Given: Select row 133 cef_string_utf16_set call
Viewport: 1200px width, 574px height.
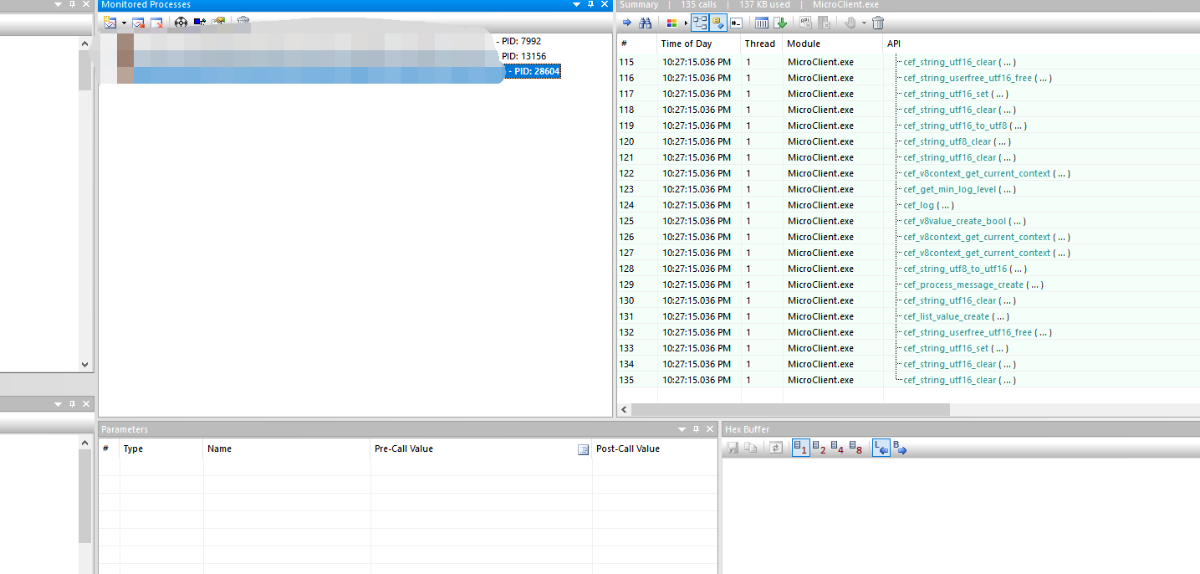Looking at the screenshot, I should coord(908,348).
